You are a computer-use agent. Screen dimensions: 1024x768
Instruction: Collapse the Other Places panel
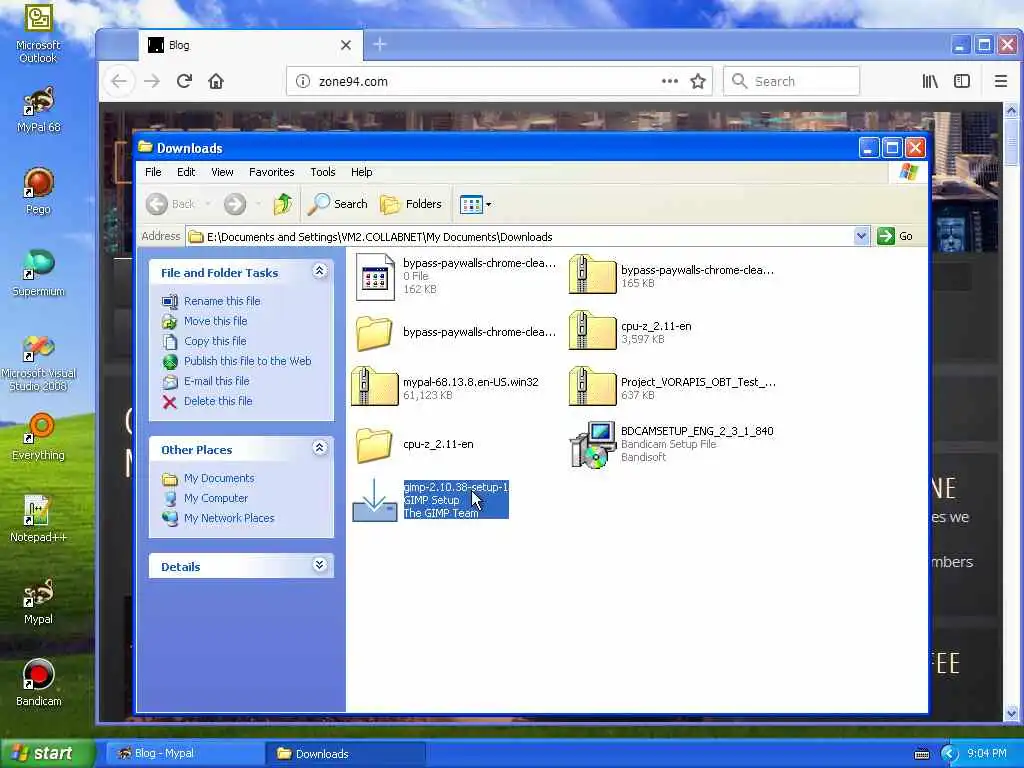coord(319,448)
